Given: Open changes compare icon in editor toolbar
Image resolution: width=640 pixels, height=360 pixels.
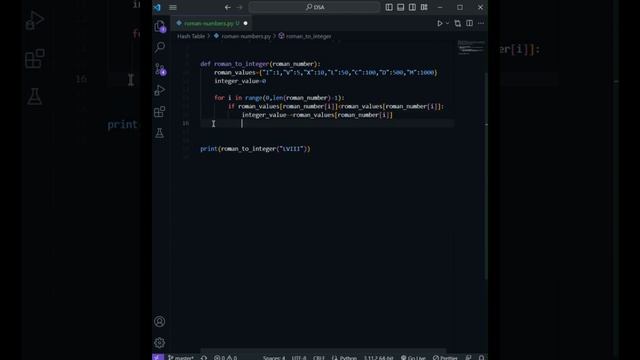Looking at the screenshot, I should [458, 23].
